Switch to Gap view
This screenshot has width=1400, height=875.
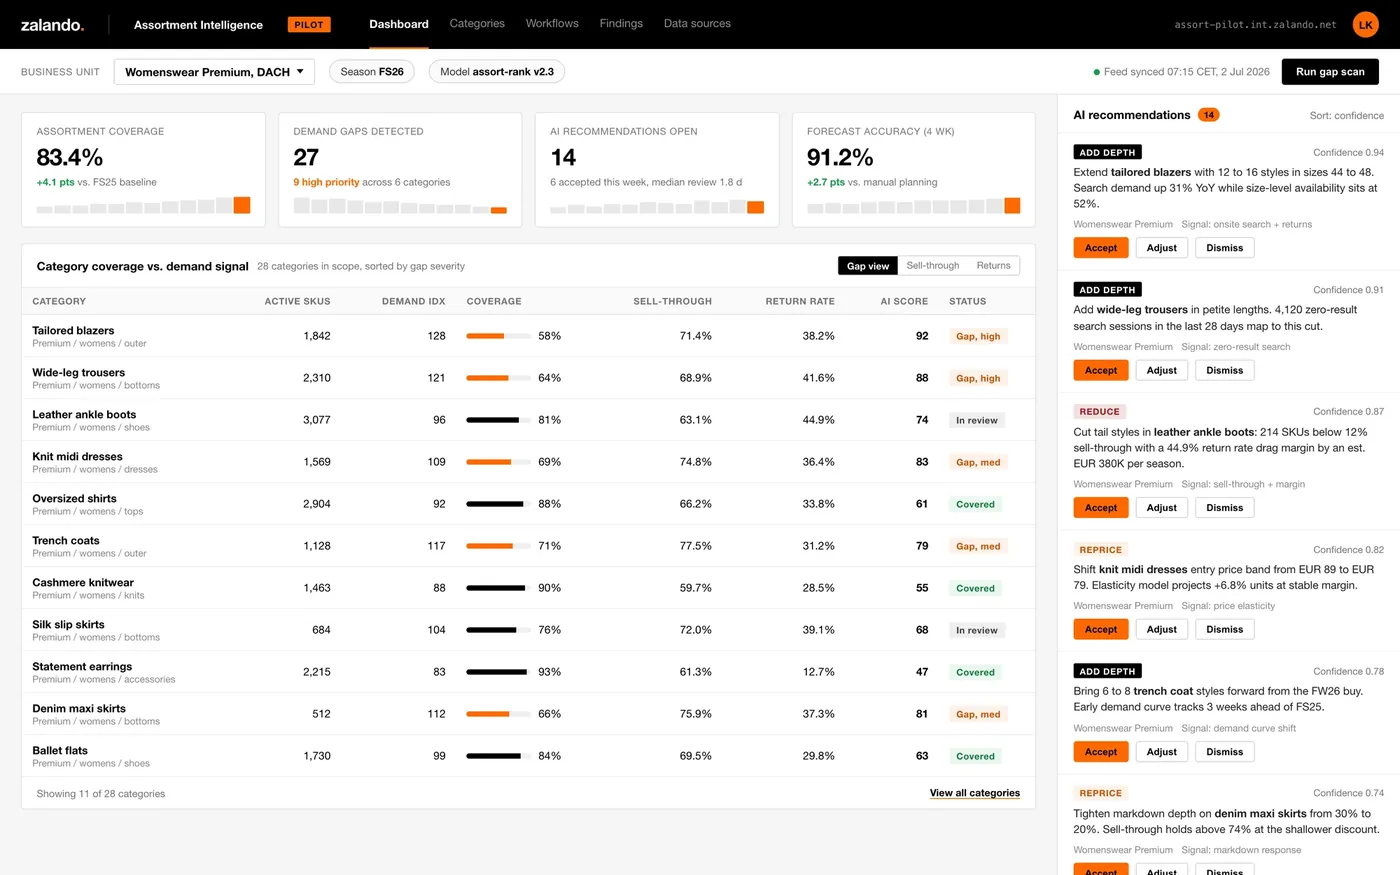867,266
